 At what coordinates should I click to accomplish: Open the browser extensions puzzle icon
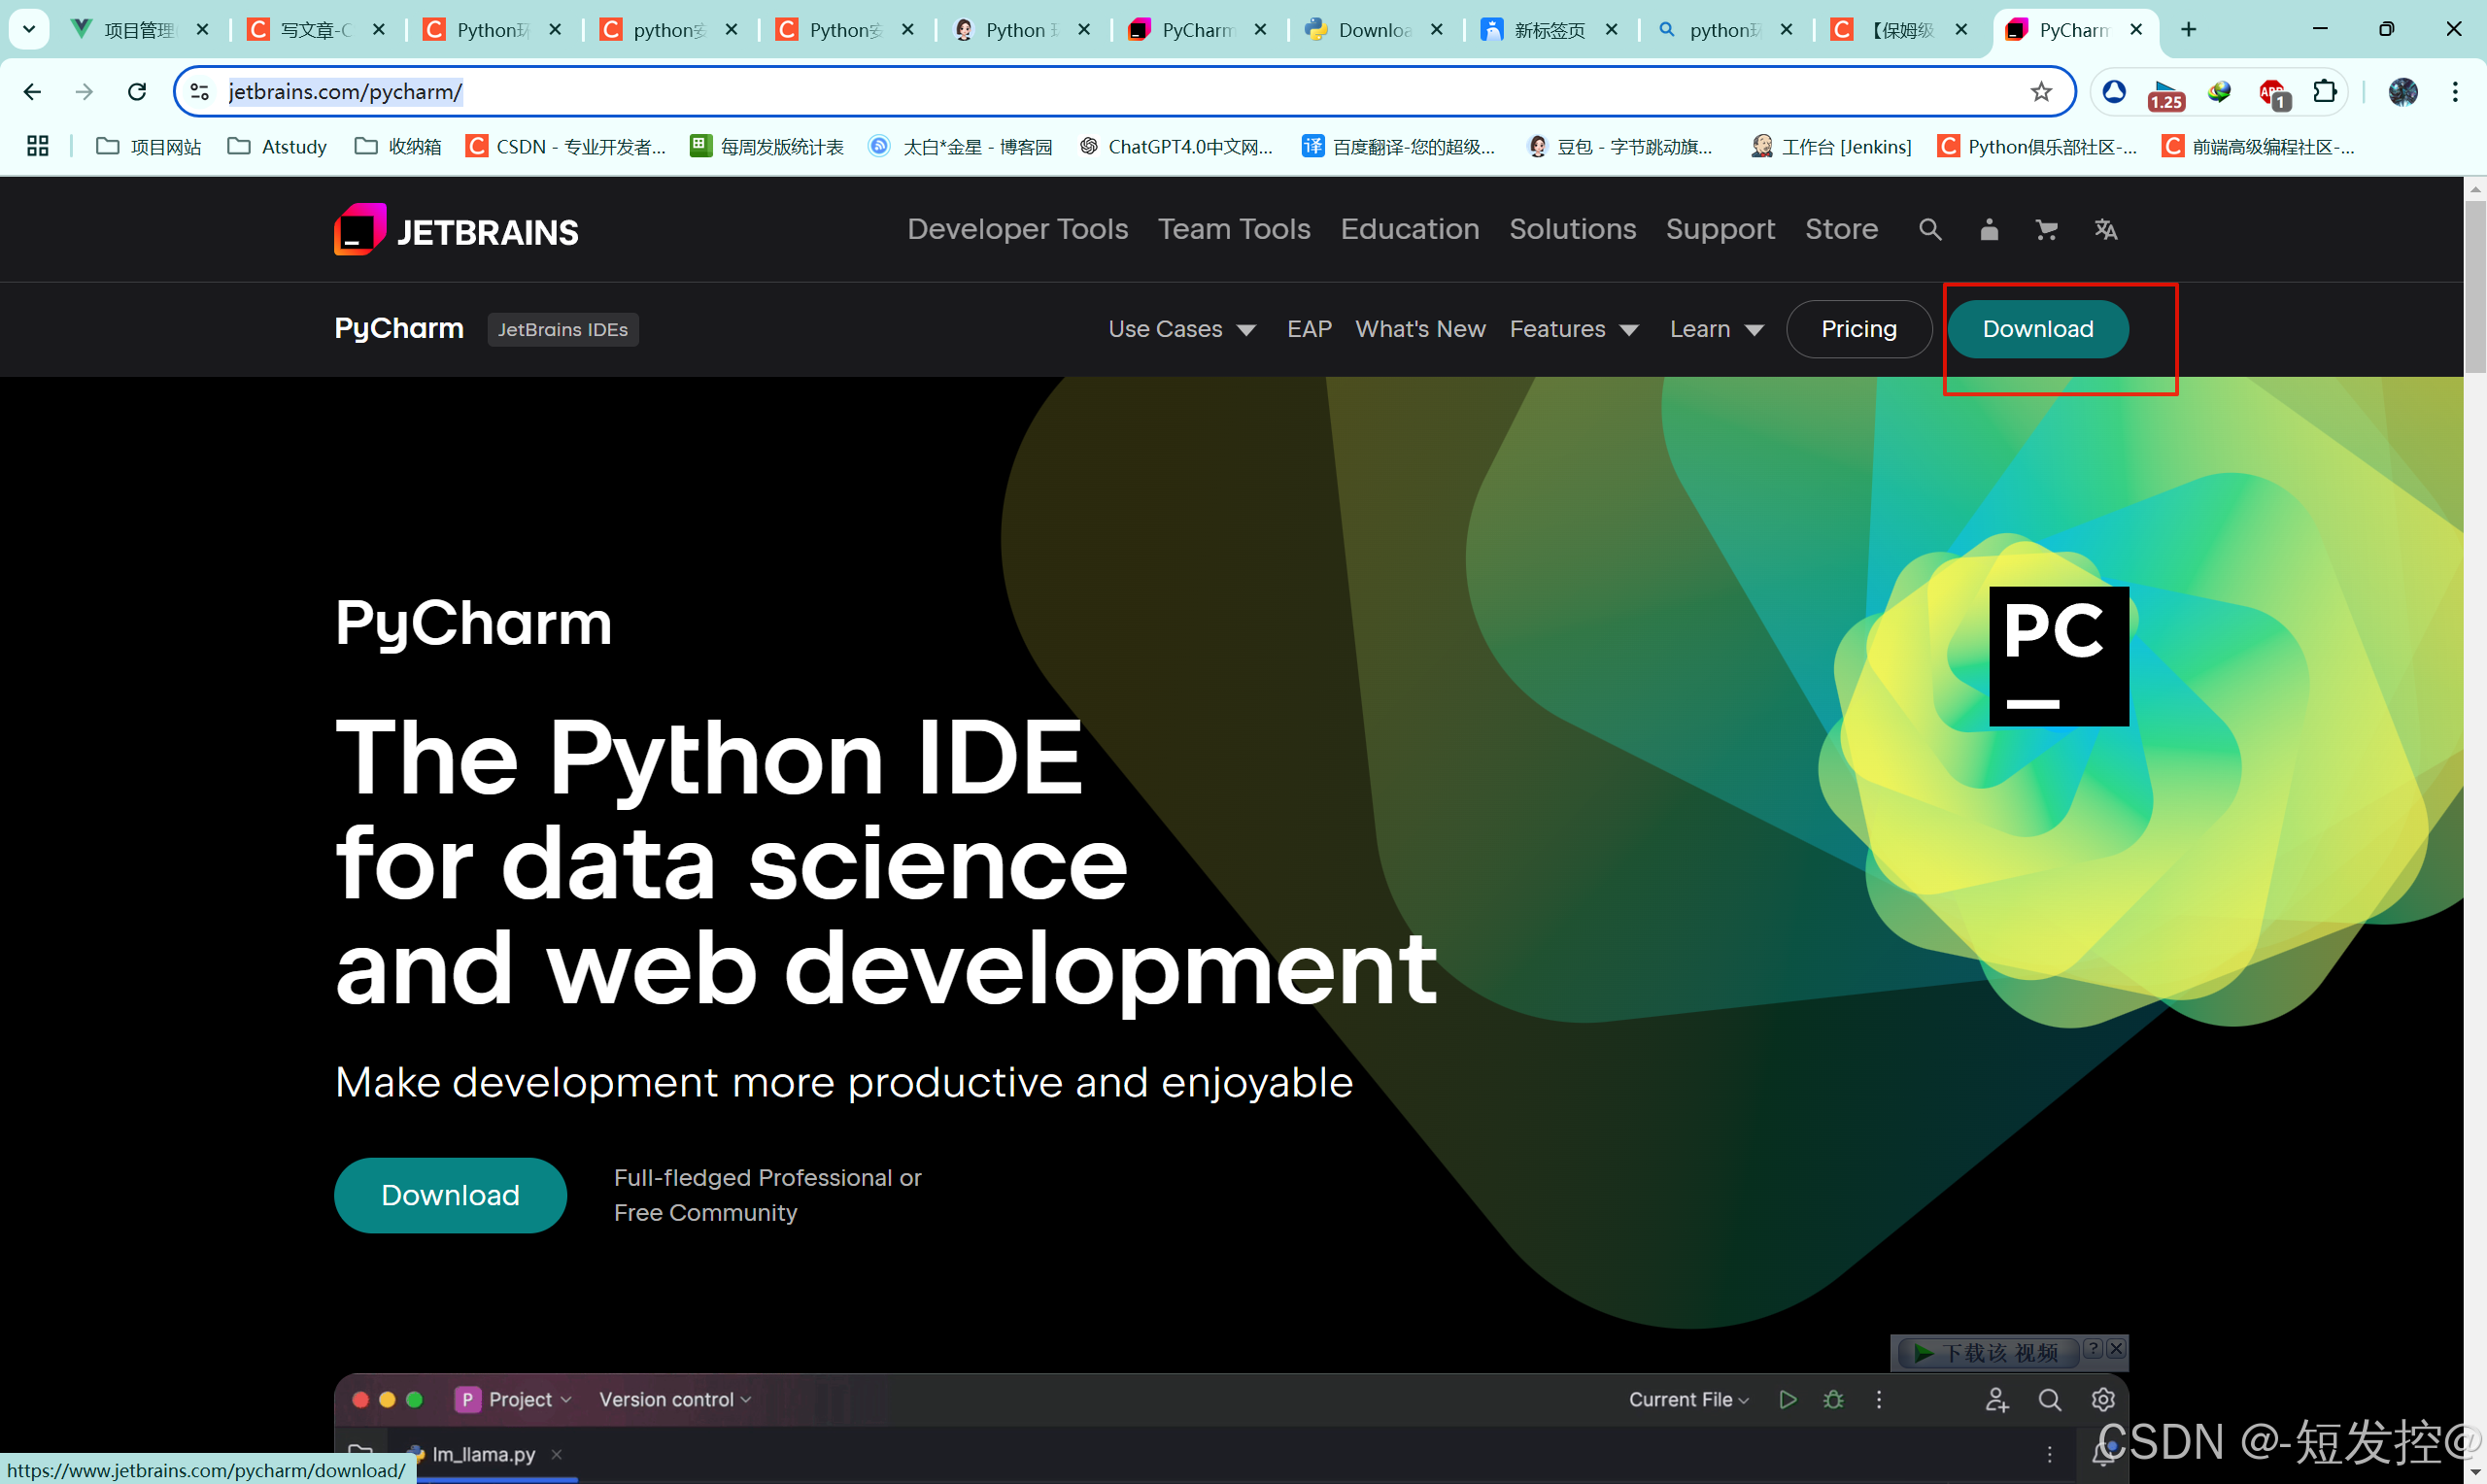click(x=2325, y=91)
